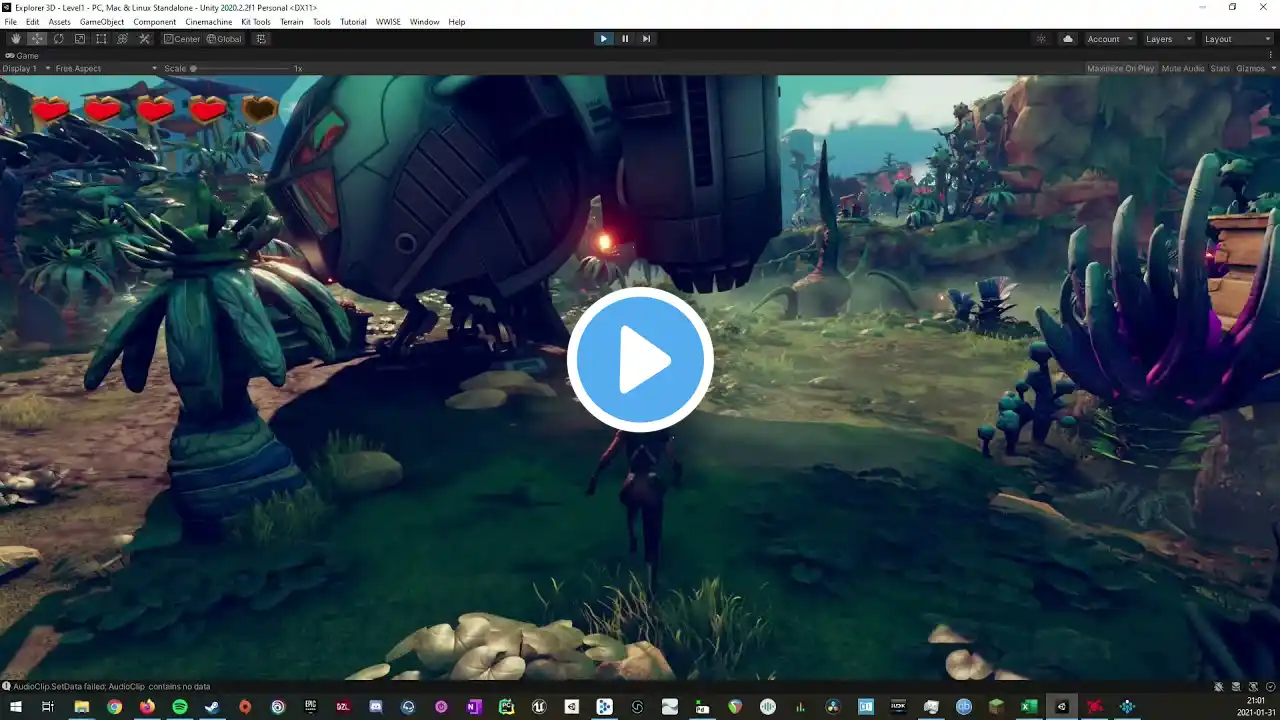
Task: Open Spotify from the taskbar
Action: [180, 706]
